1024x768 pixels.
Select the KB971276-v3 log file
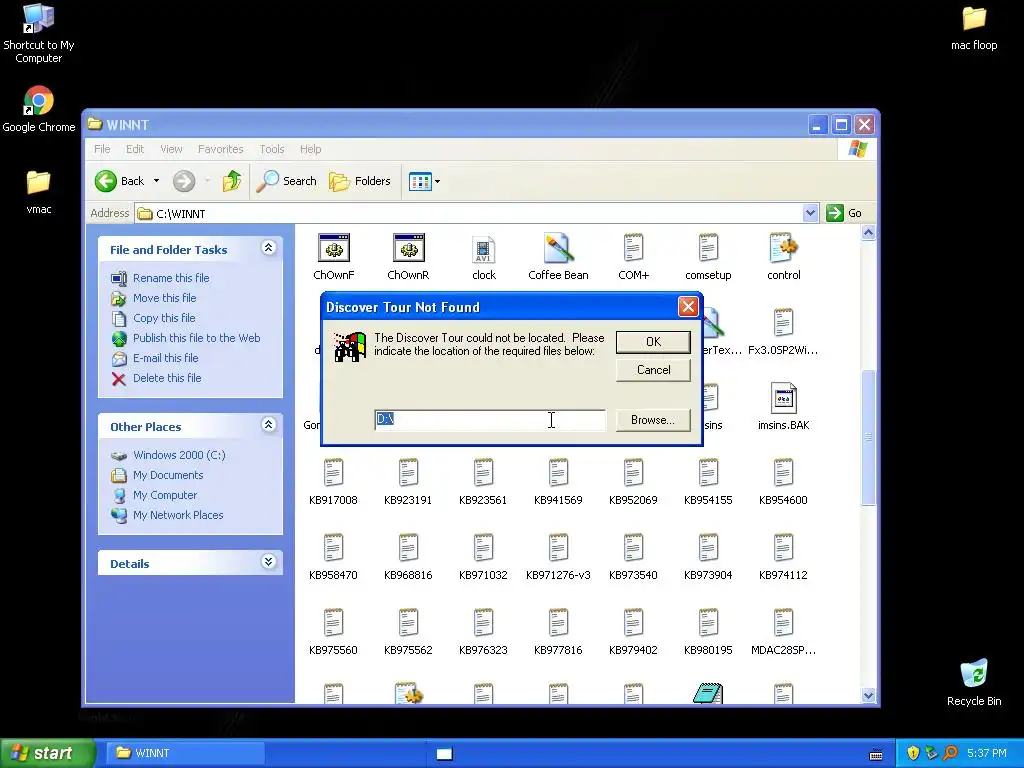(x=558, y=549)
